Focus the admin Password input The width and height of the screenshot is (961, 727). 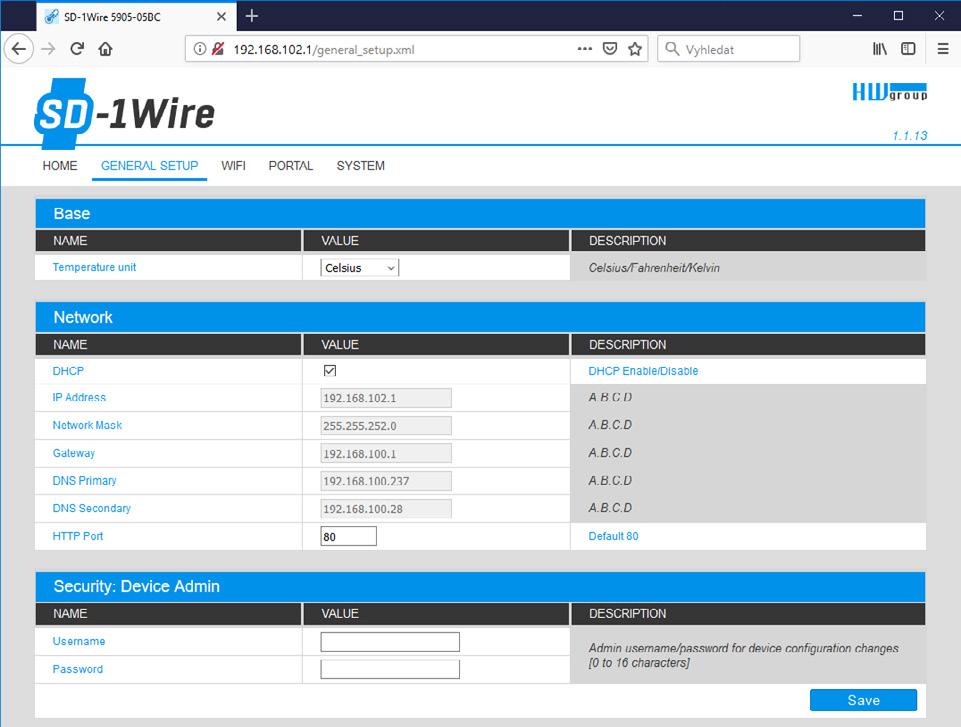[x=390, y=669]
